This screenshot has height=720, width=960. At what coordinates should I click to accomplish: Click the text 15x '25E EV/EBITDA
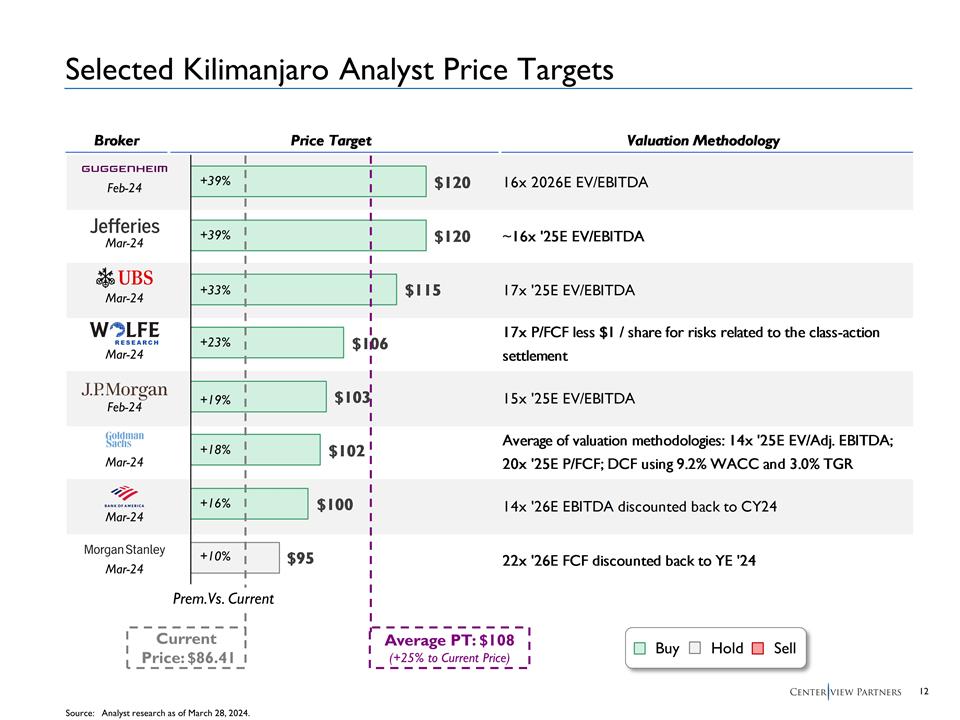click(569, 399)
